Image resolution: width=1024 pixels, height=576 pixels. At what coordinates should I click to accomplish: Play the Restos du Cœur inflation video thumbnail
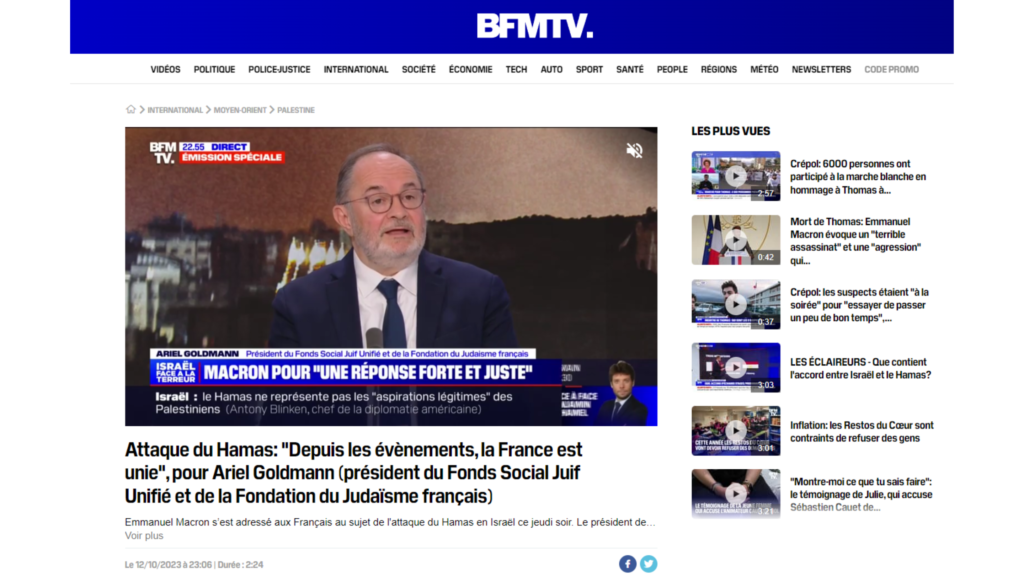[735, 430]
